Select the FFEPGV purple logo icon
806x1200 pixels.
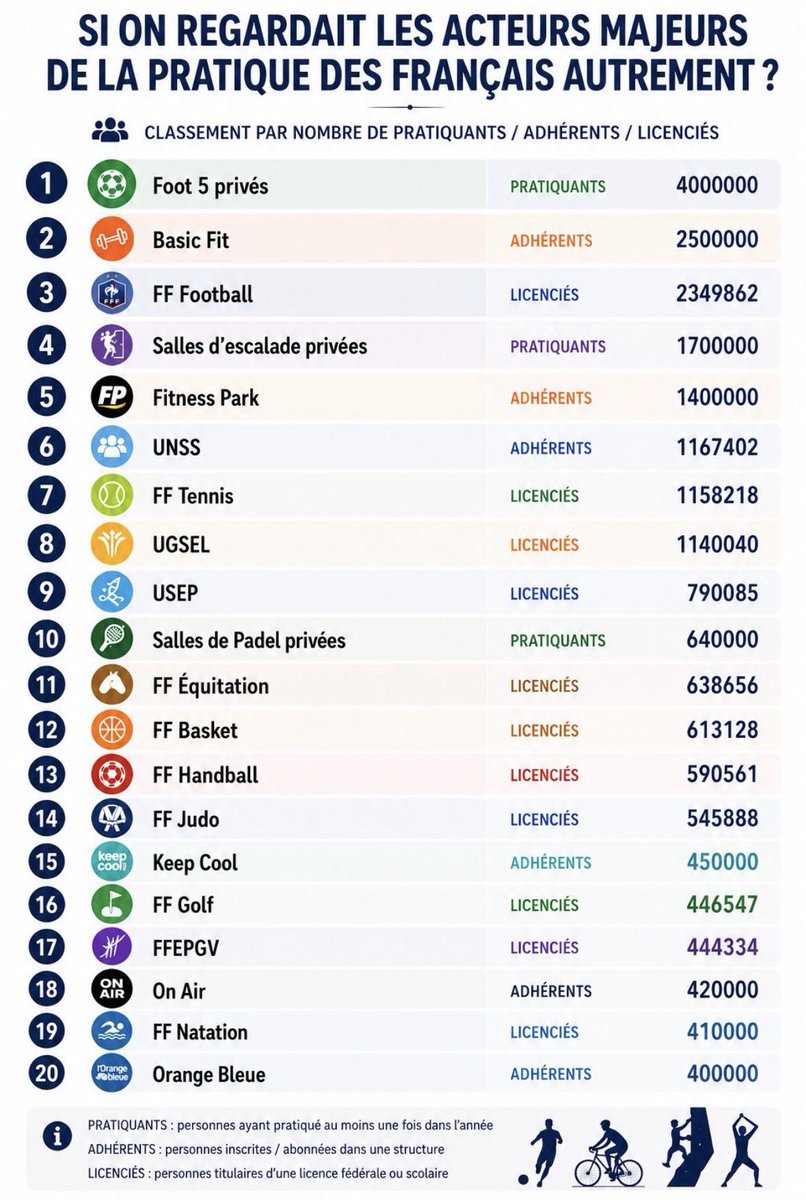110,947
